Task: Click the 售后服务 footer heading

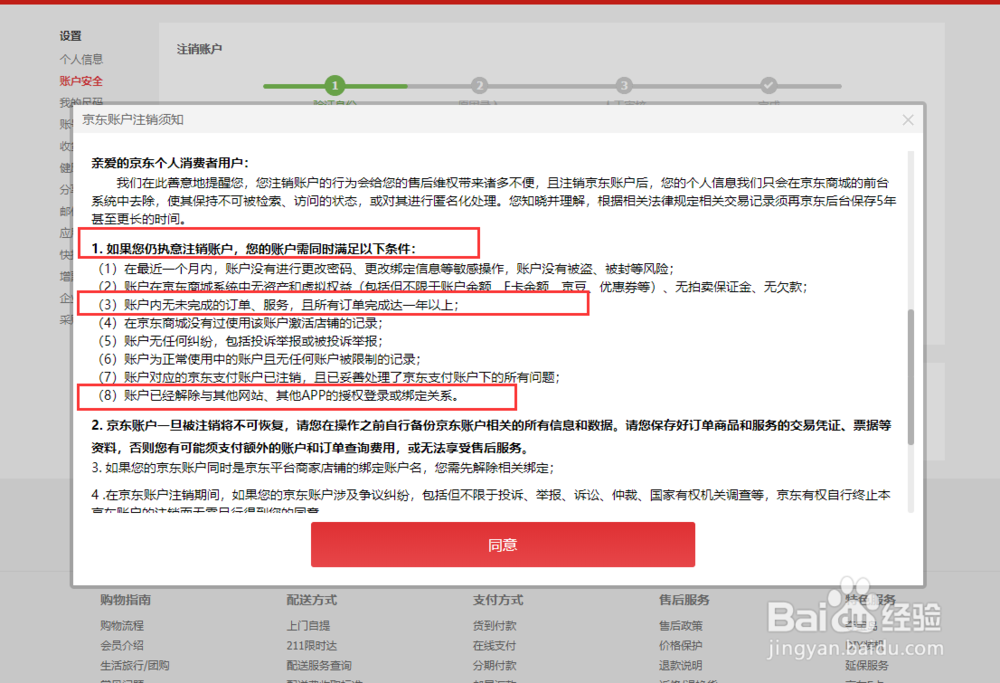Action: (x=684, y=599)
